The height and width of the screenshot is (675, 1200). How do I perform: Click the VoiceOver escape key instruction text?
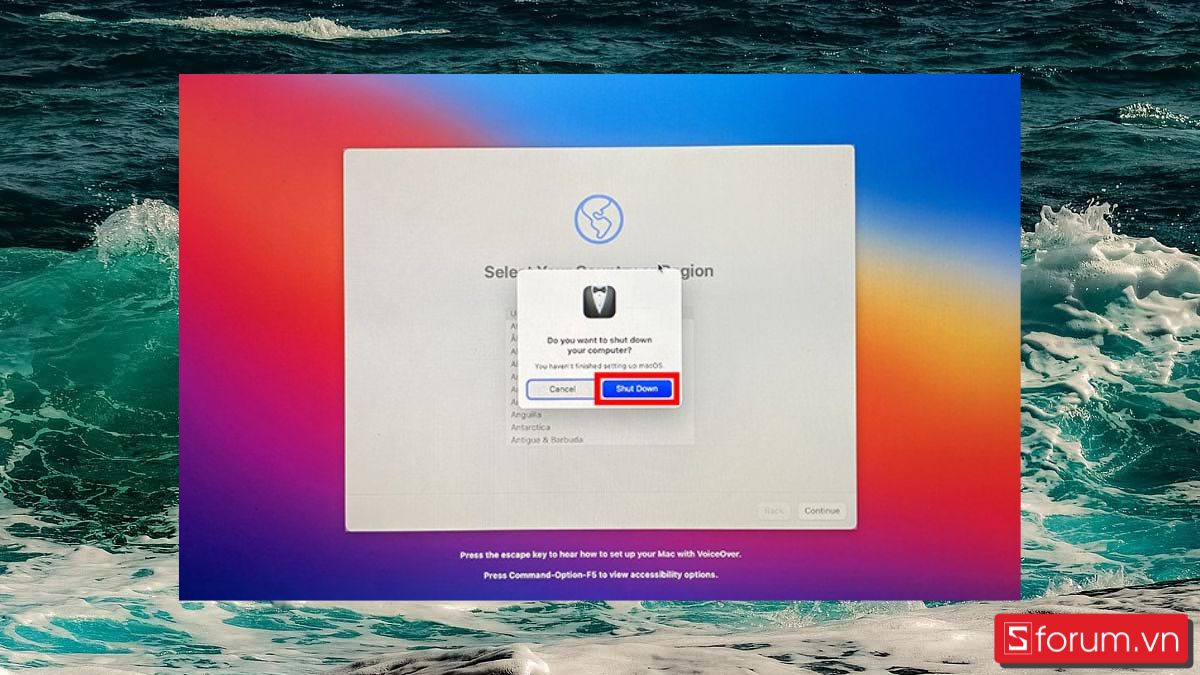(600, 553)
